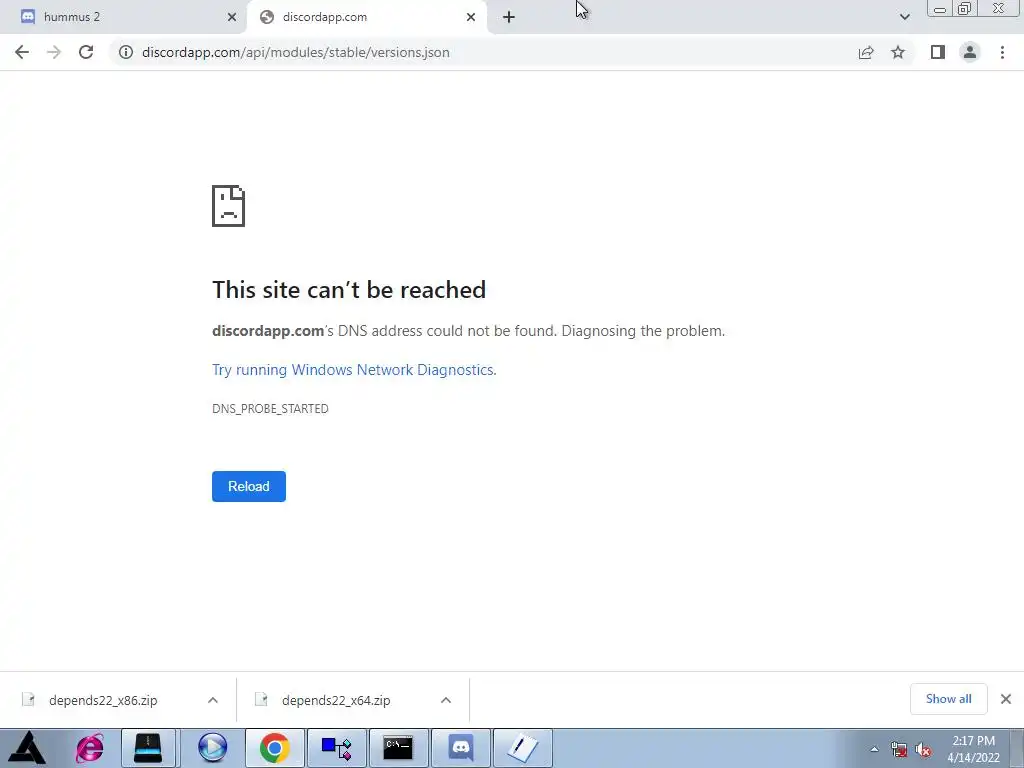The height and width of the screenshot is (768, 1024).
Task: Click Chrome icon in the taskbar
Action: click(x=275, y=748)
